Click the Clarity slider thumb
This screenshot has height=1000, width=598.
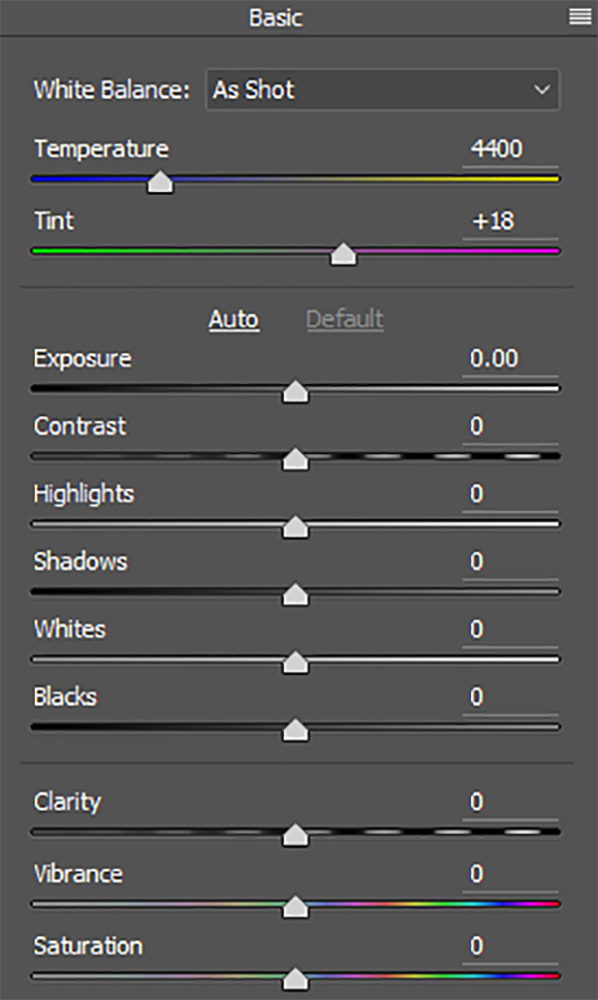coord(295,835)
